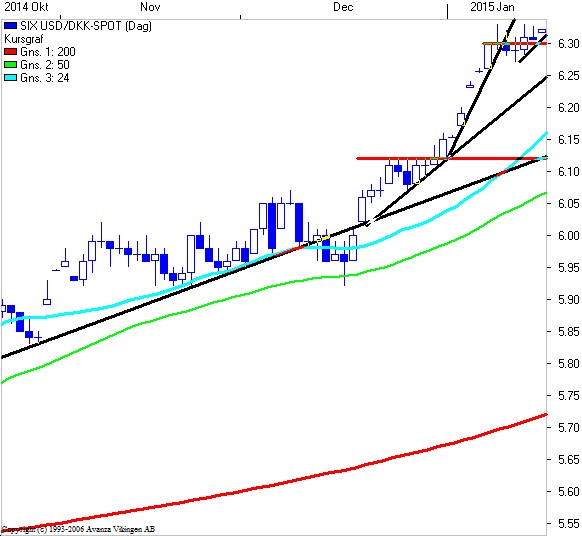This screenshot has height=536, width=582.
Task: Click the Avanza Vikingen copyright text
Action: (78, 529)
